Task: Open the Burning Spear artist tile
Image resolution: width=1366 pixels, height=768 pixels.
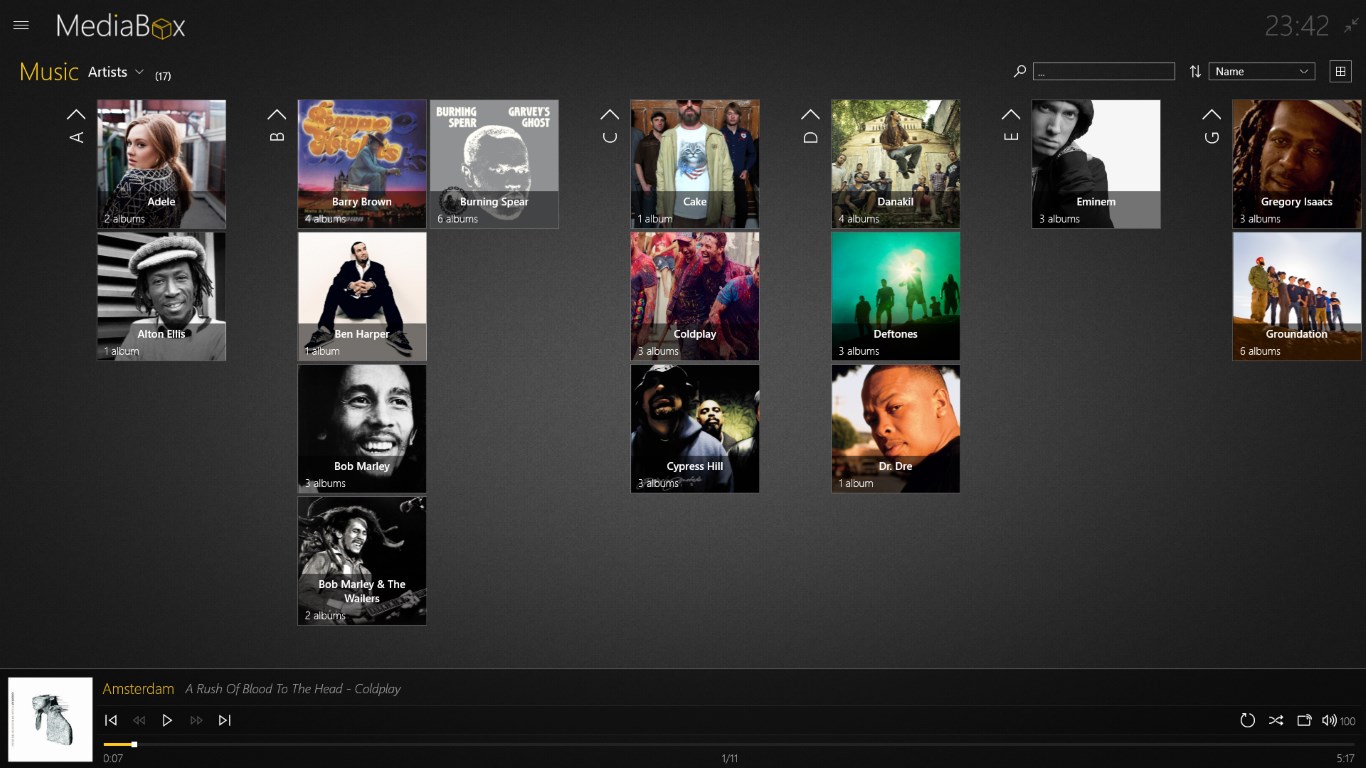Action: coord(494,164)
